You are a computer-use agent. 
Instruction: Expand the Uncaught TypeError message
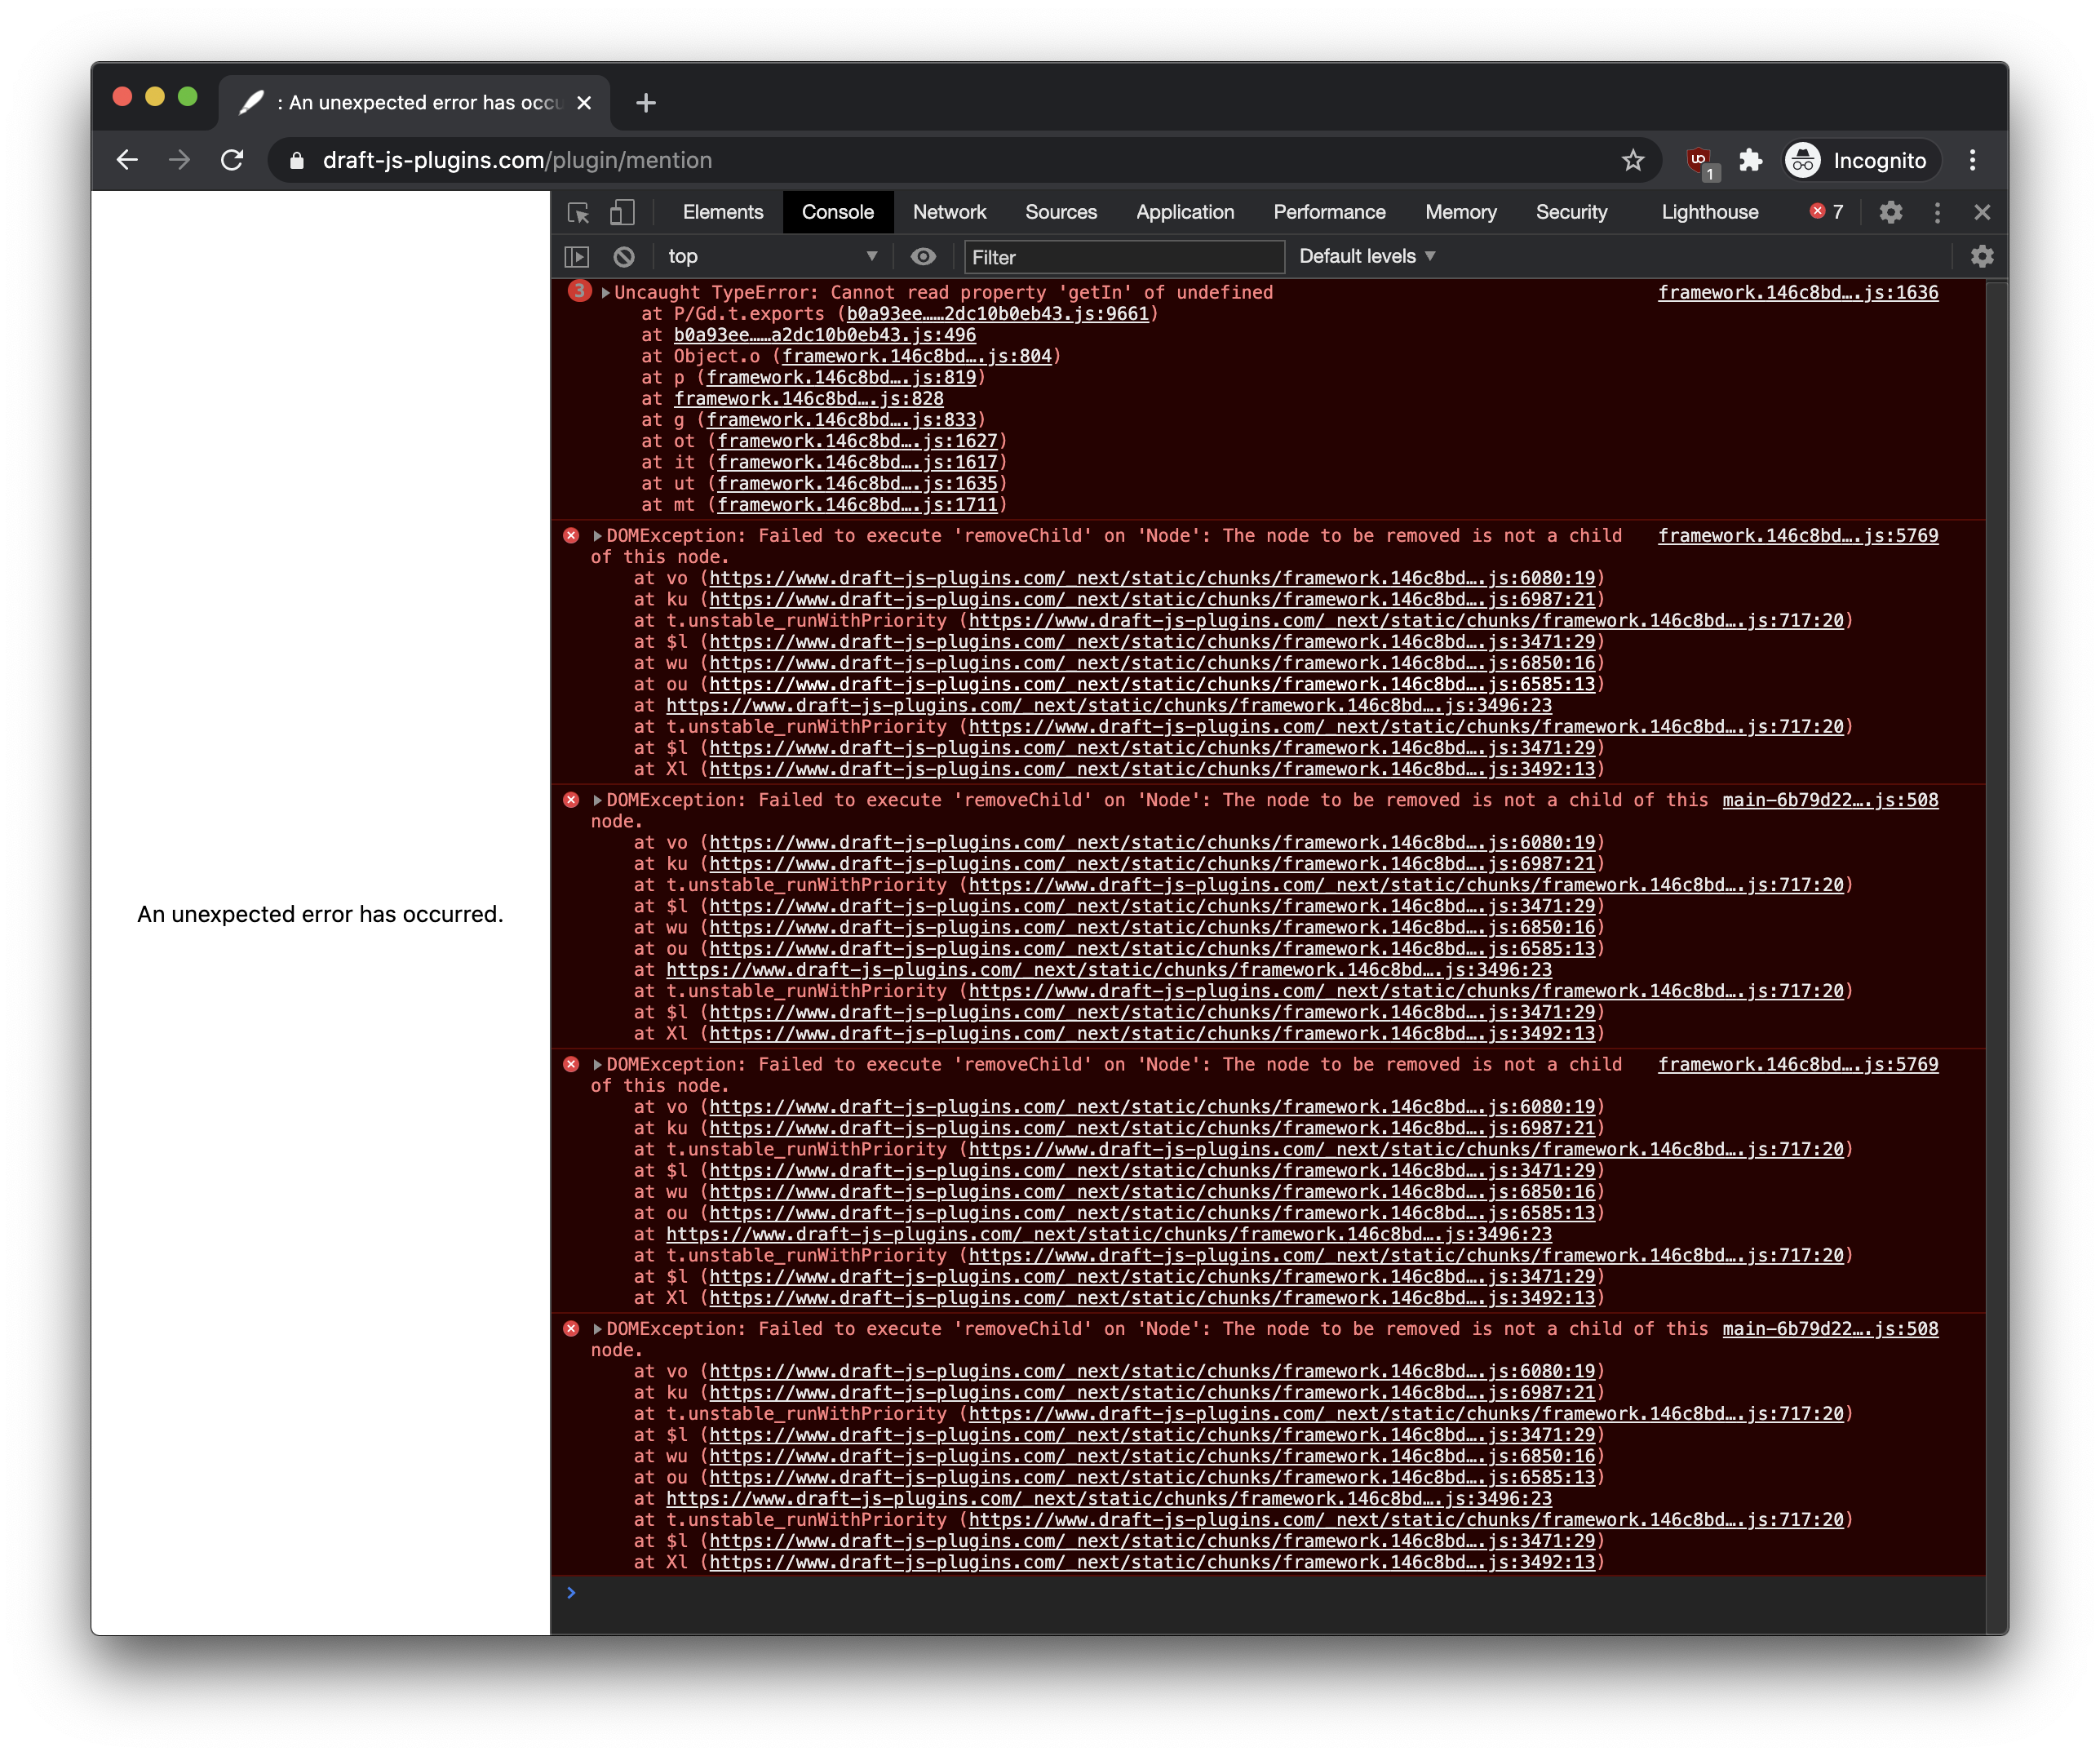pyautogui.click(x=605, y=292)
